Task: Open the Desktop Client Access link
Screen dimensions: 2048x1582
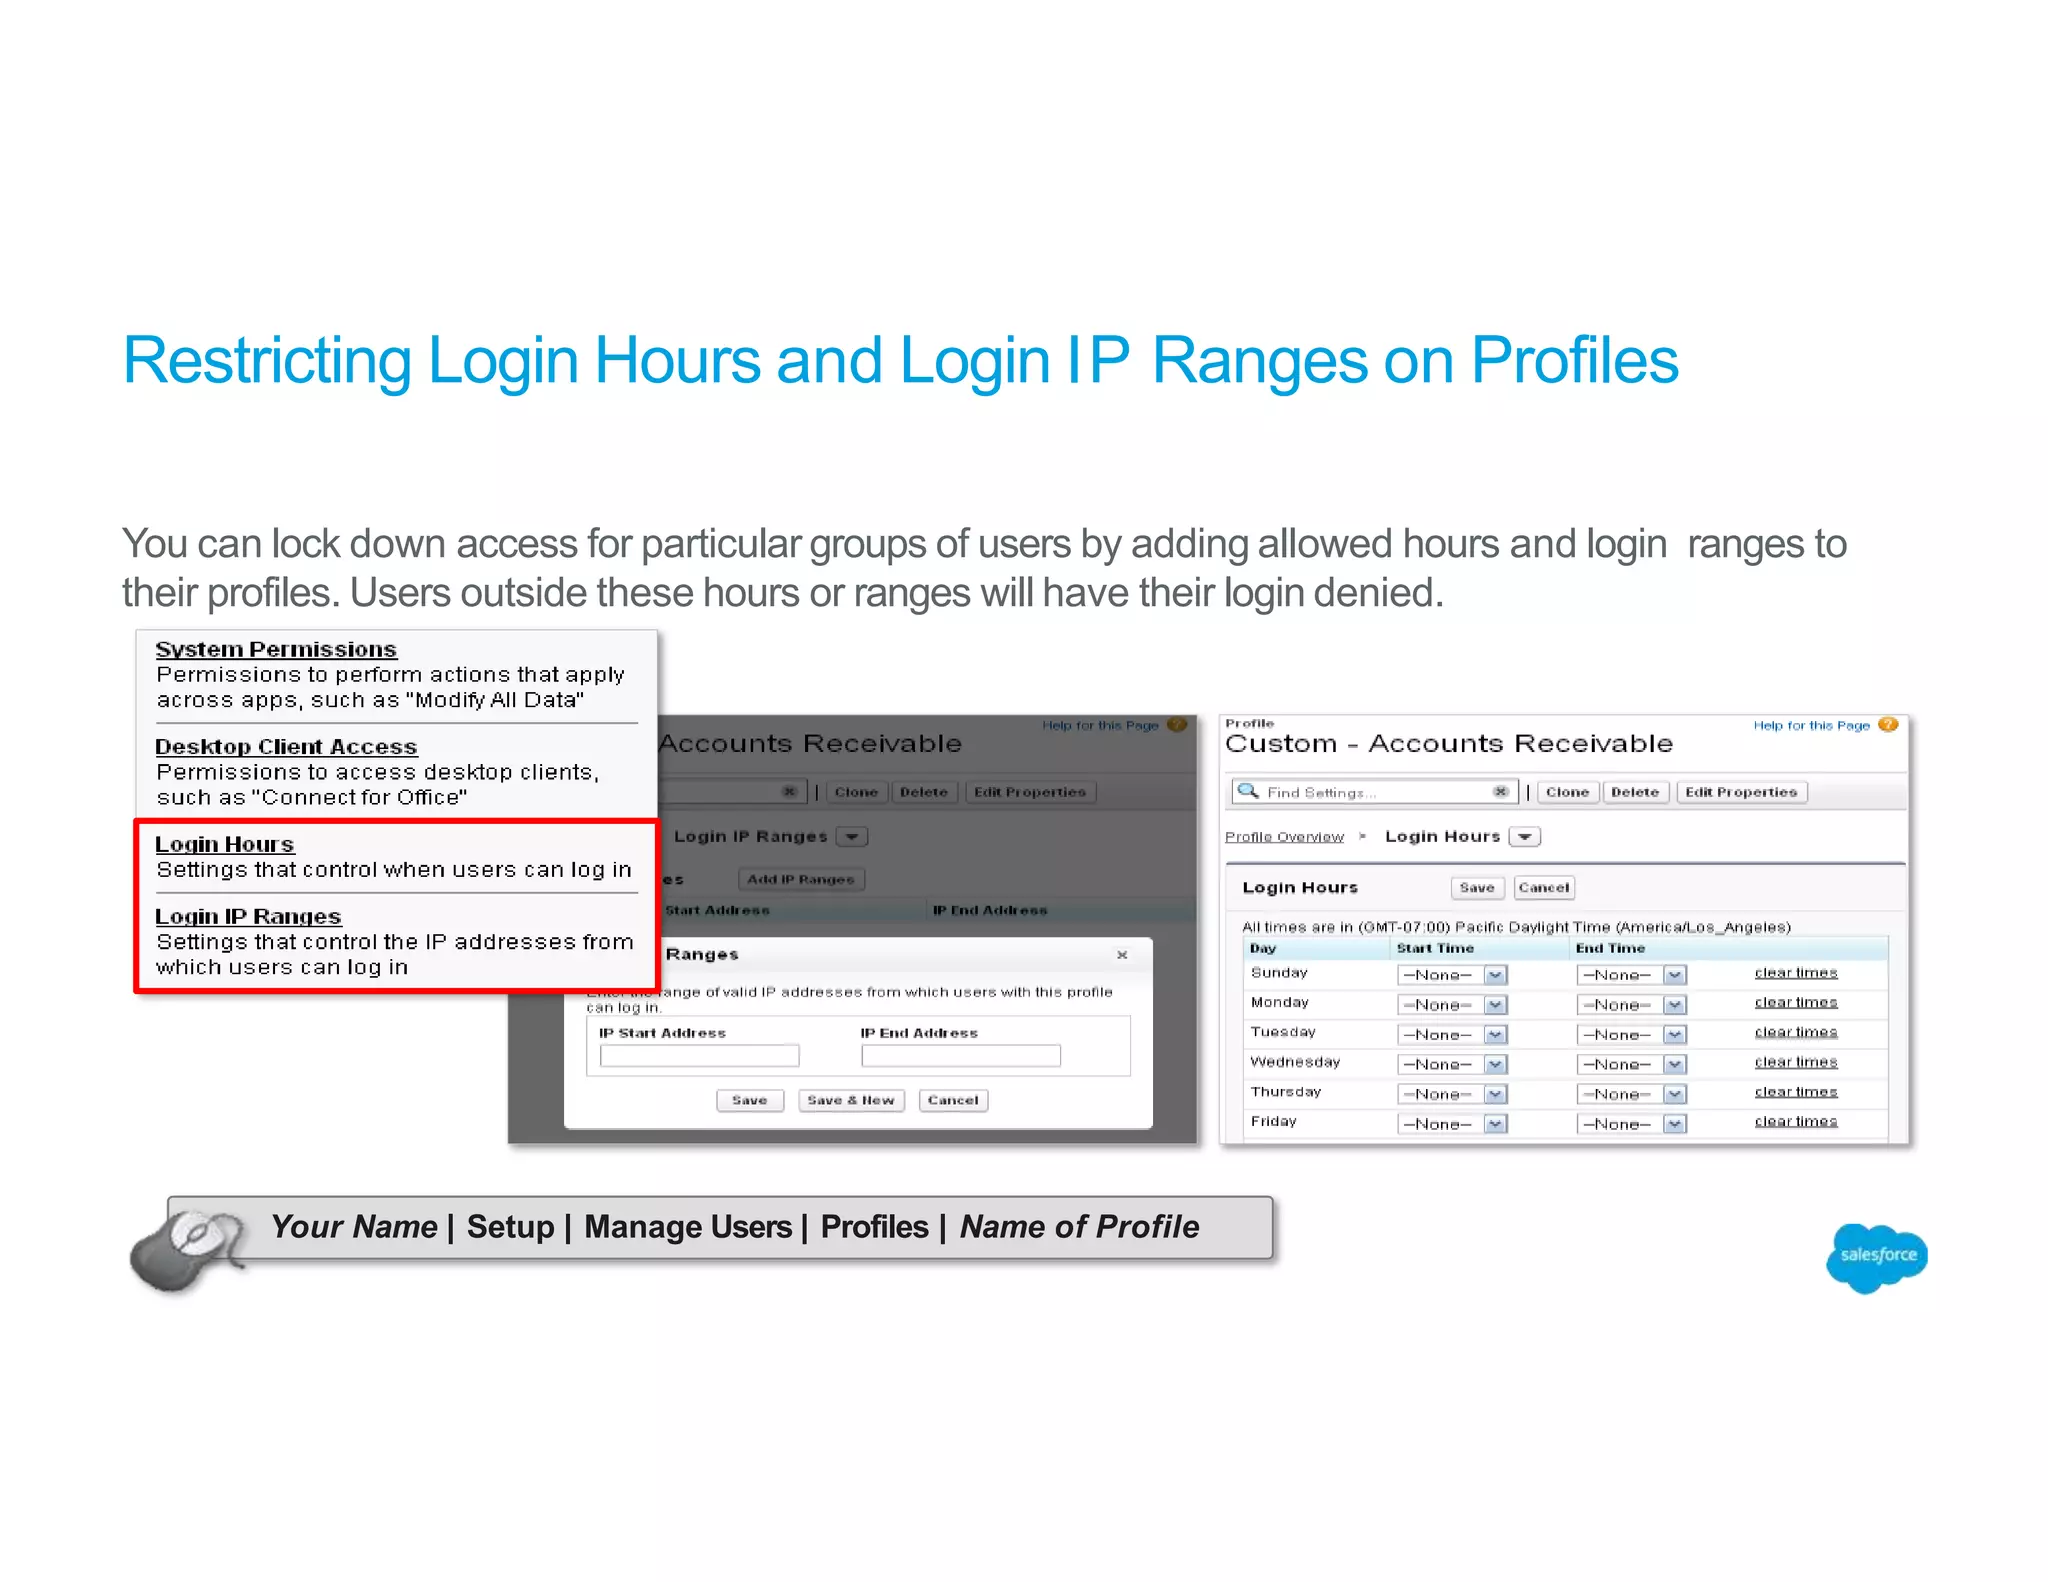Action: tap(286, 746)
